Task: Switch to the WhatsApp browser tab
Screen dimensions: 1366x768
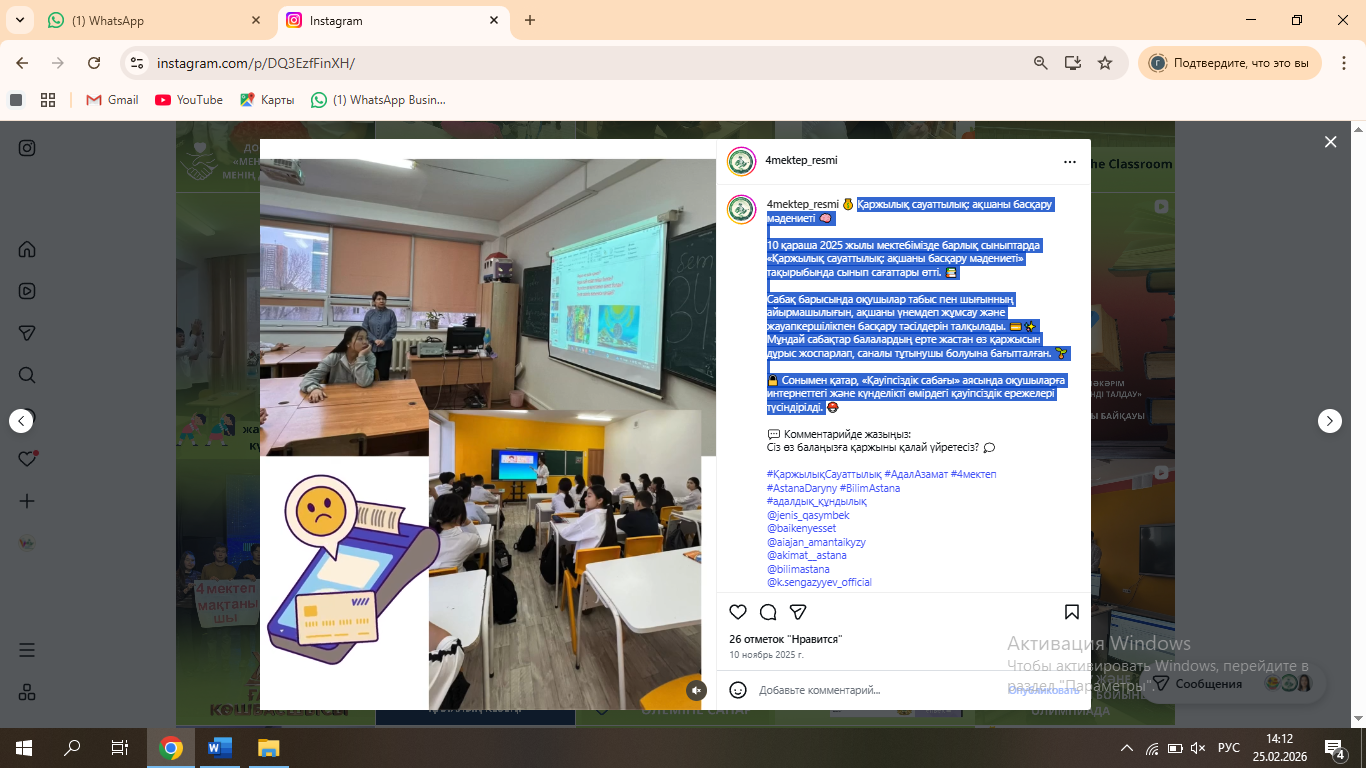Action: coord(150,20)
